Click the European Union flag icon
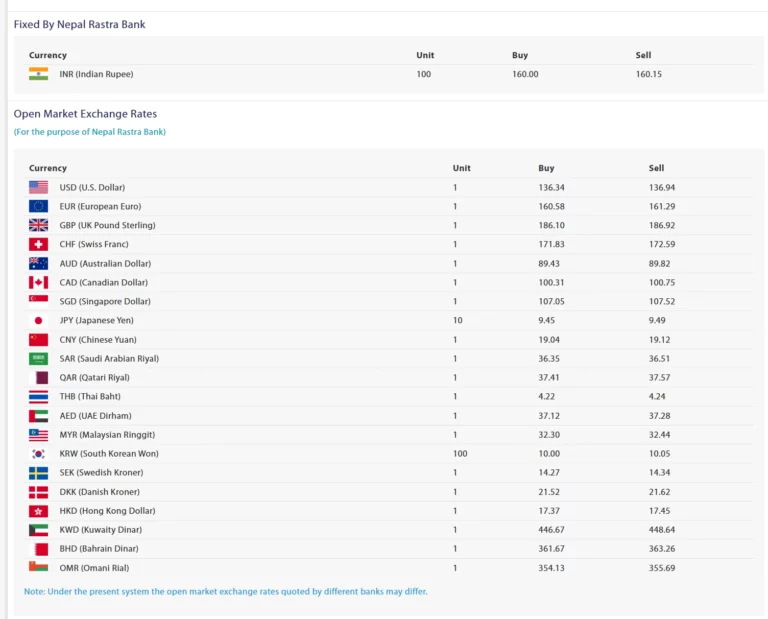The height and width of the screenshot is (619, 768). pyautogui.click(x=38, y=206)
